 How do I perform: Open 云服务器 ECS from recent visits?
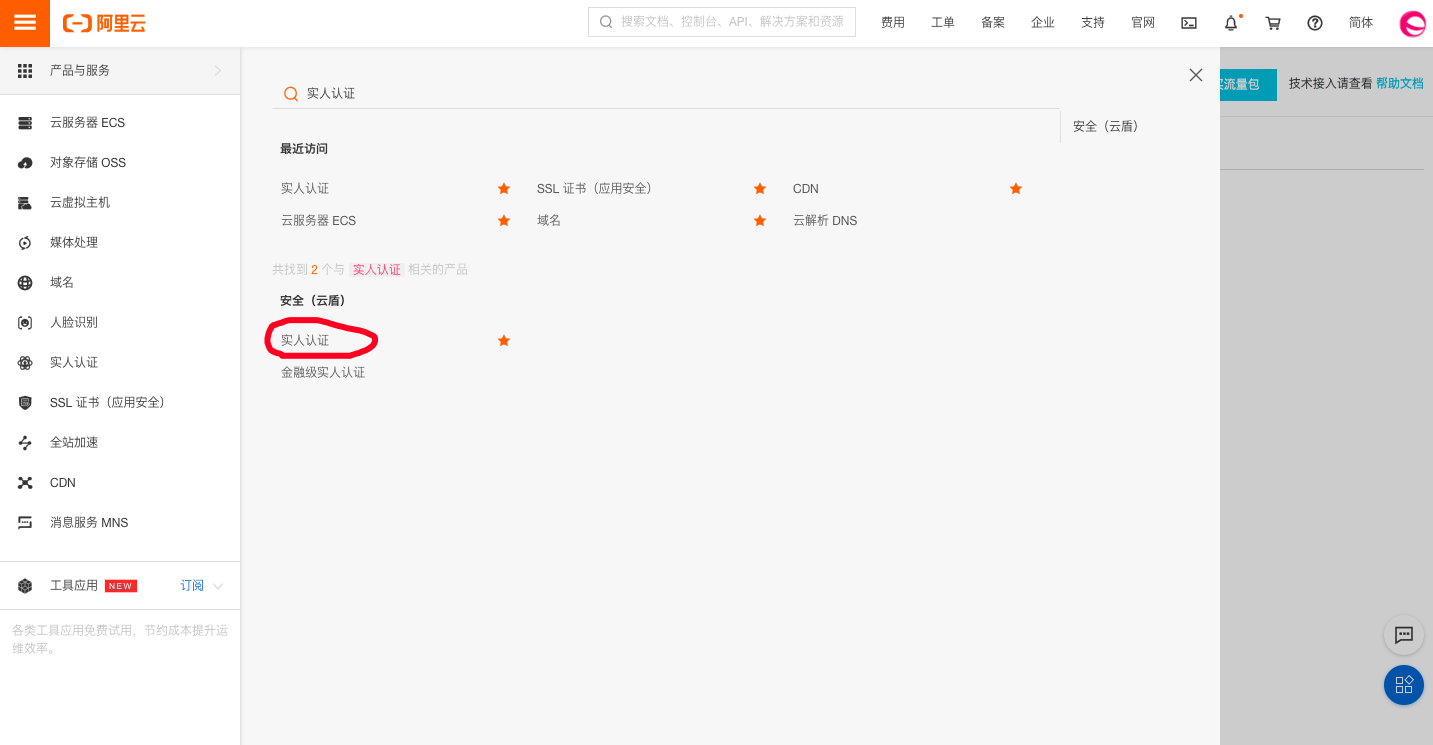click(x=318, y=221)
